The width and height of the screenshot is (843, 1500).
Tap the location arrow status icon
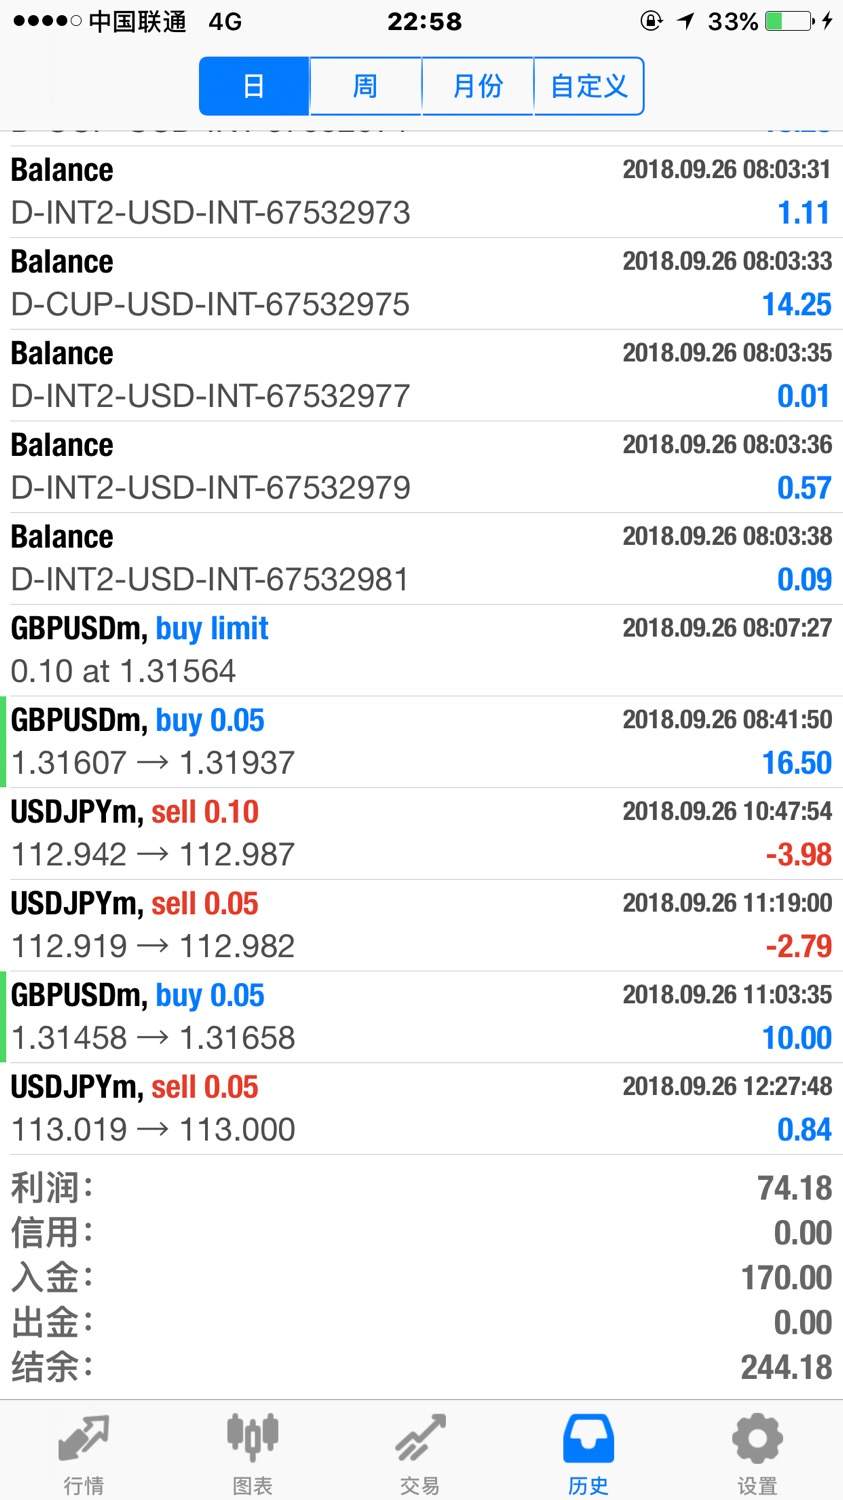coord(686,21)
